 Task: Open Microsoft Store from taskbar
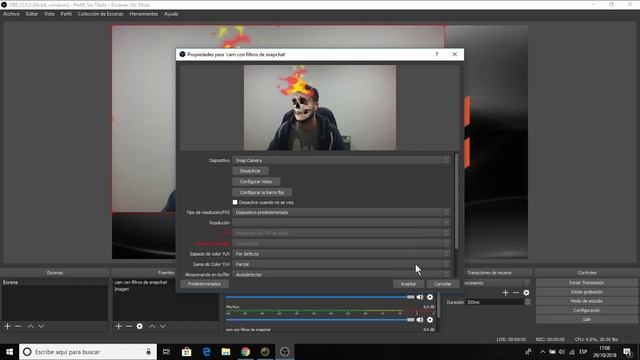(187, 352)
